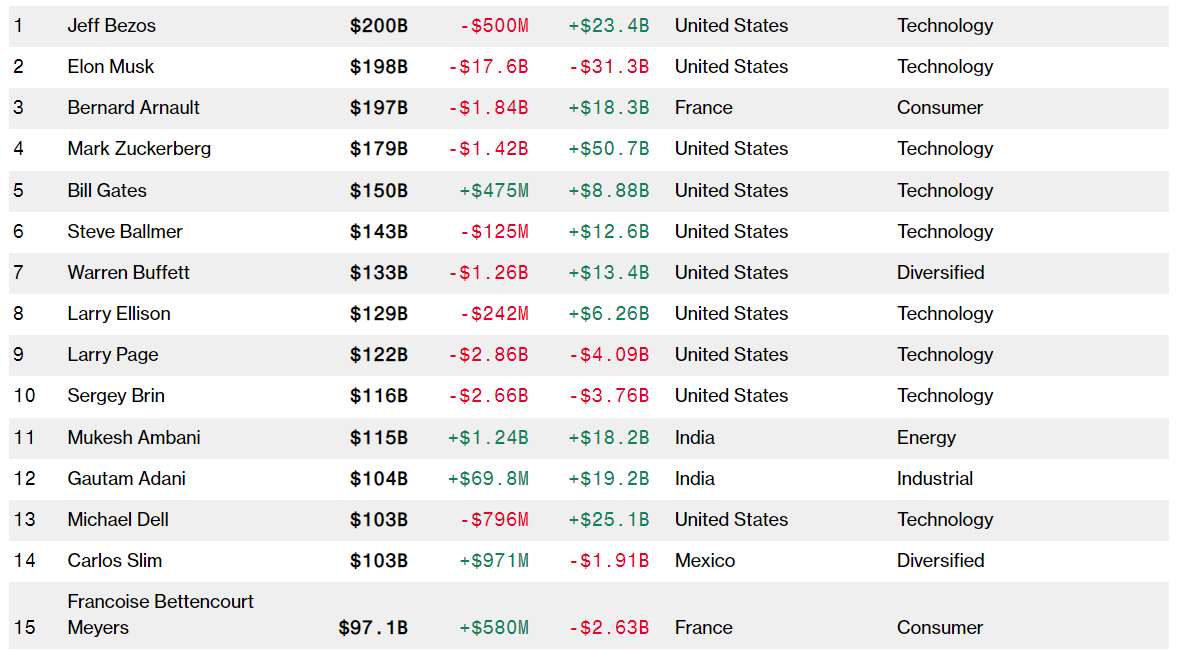Click Francoise Bettencourt Meyers name

coord(160,614)
